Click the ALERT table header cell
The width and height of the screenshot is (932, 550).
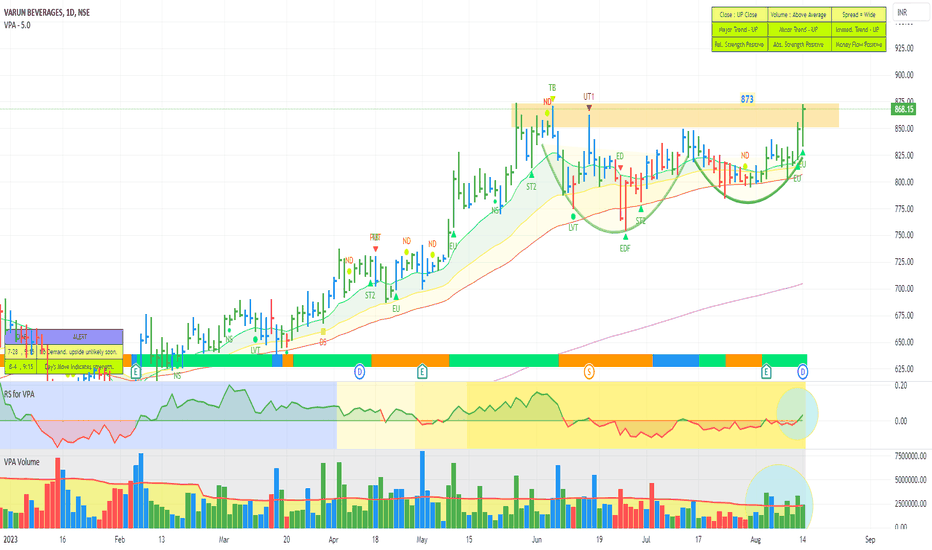coord(80,337)
